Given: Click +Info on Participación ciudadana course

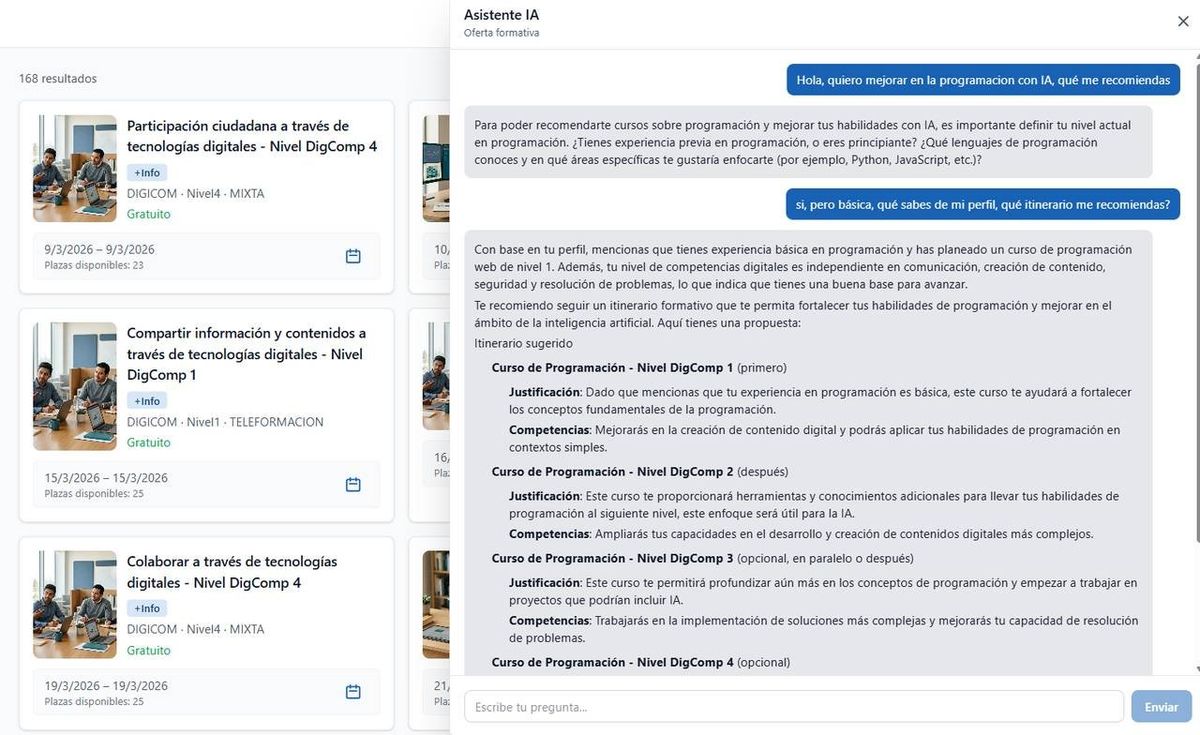Looking at the screenshot, I should pos(147,173).
